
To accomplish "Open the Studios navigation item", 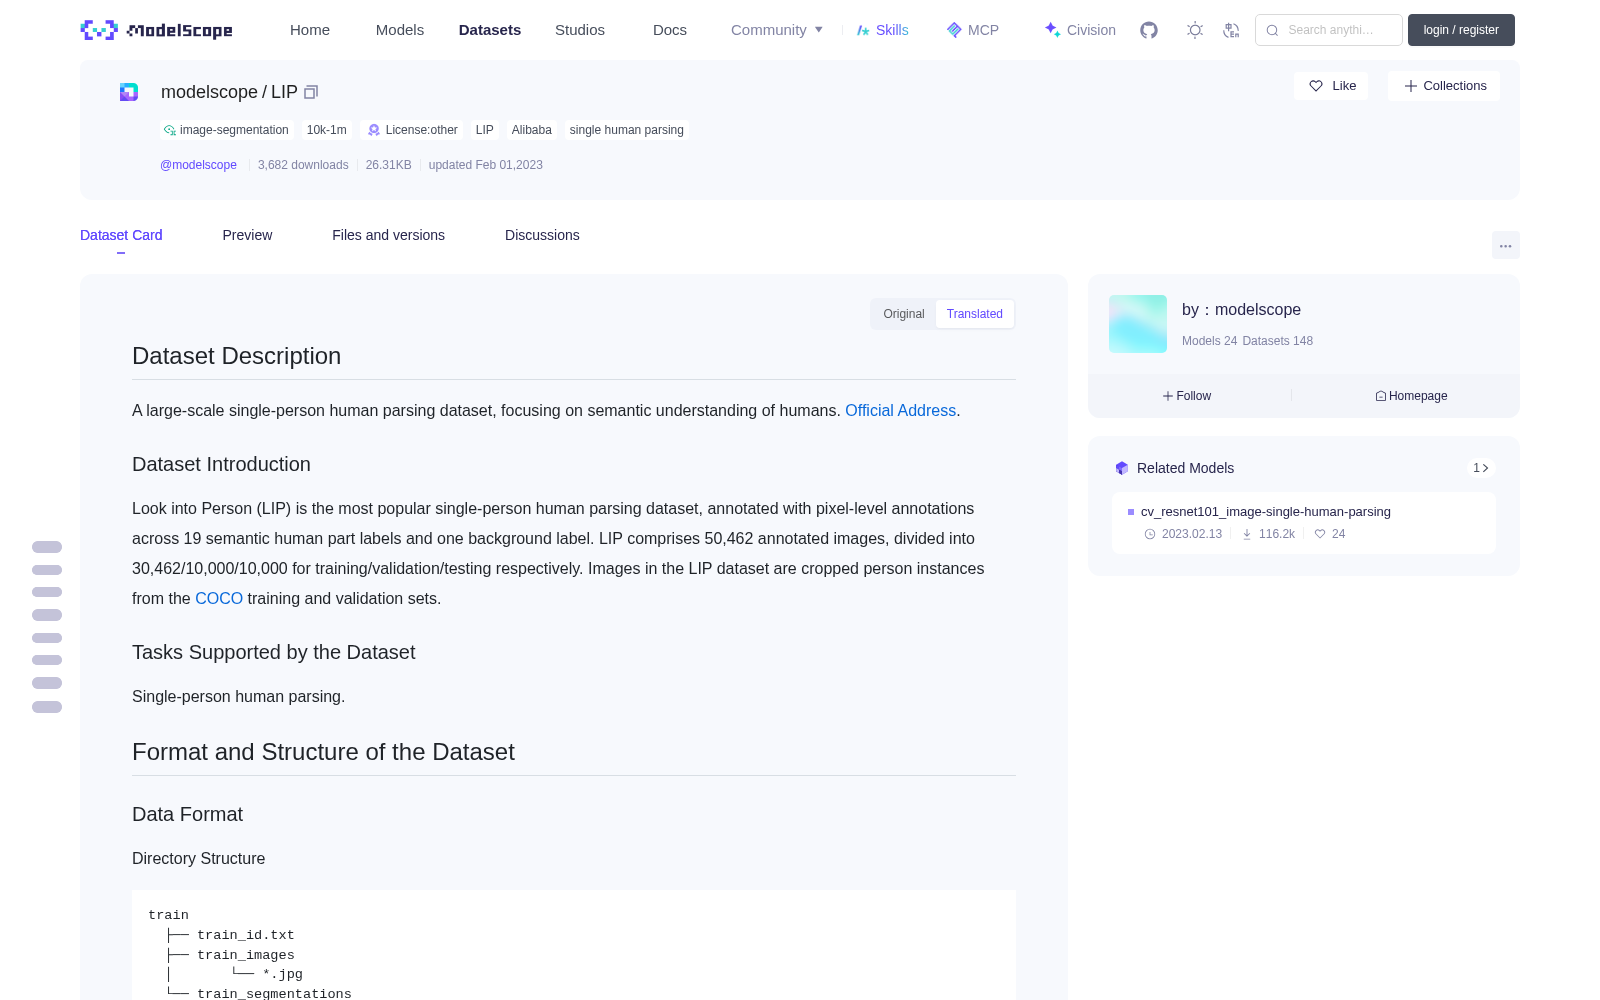I will [x=580, y=30].
